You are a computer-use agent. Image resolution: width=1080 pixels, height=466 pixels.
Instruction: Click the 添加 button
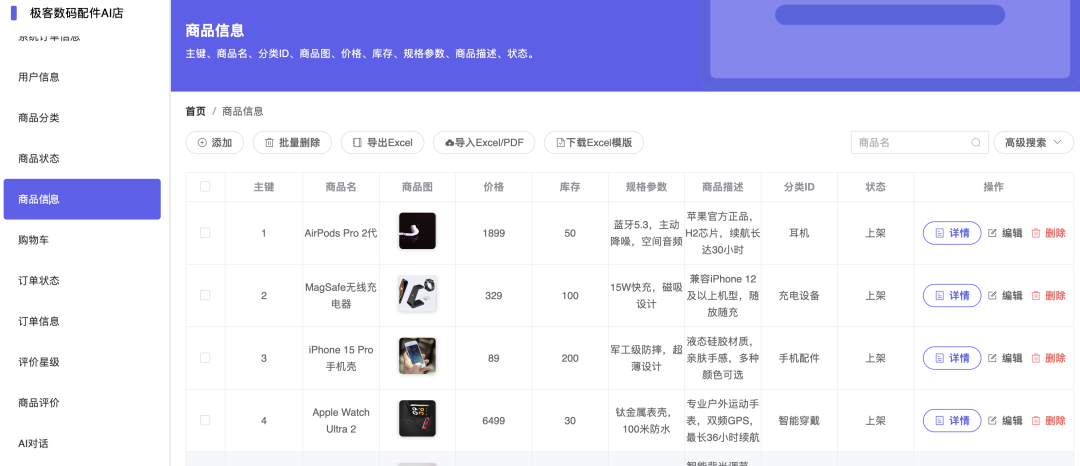coord(214,142)
